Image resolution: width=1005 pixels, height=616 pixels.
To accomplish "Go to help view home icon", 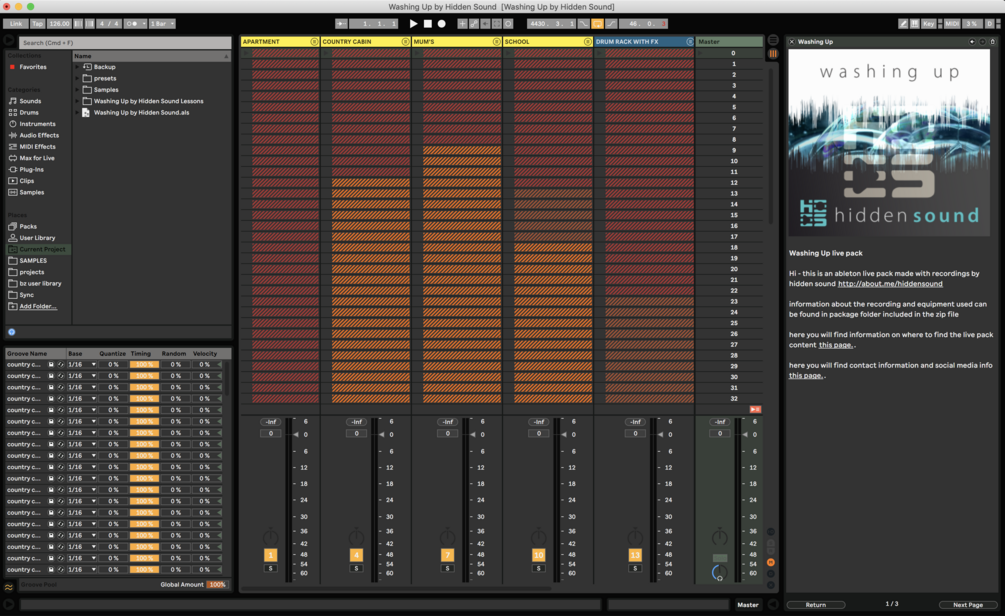I will 993,42.
